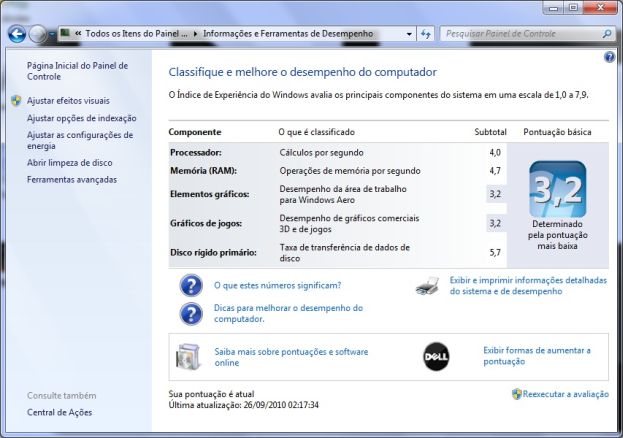623x438 pixels.
Task: Open 'Ajustar opções de indexação' link
Action: [x=81, y=118]
